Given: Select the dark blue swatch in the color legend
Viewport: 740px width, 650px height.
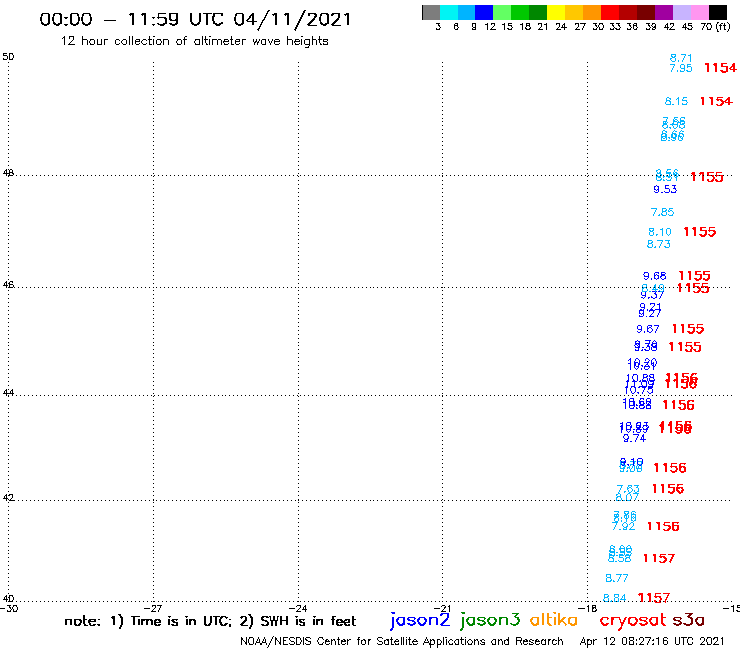Looking at the screenshot, I should point(484,12).
